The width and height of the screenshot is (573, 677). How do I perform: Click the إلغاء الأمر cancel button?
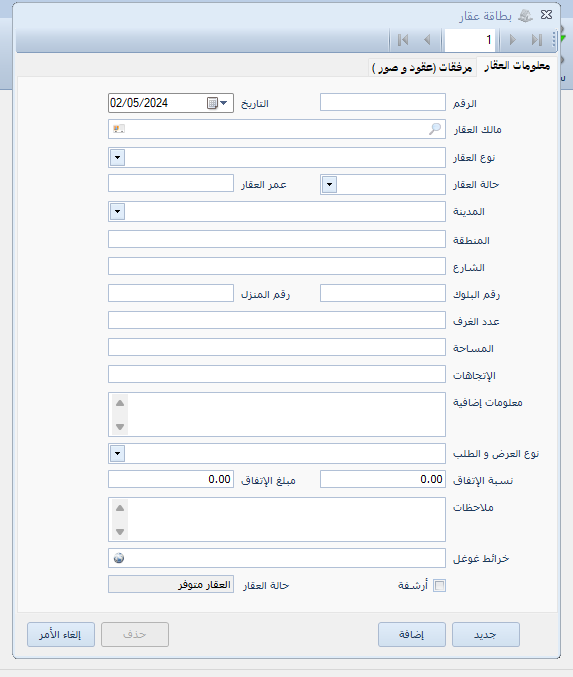coord(61,634)
